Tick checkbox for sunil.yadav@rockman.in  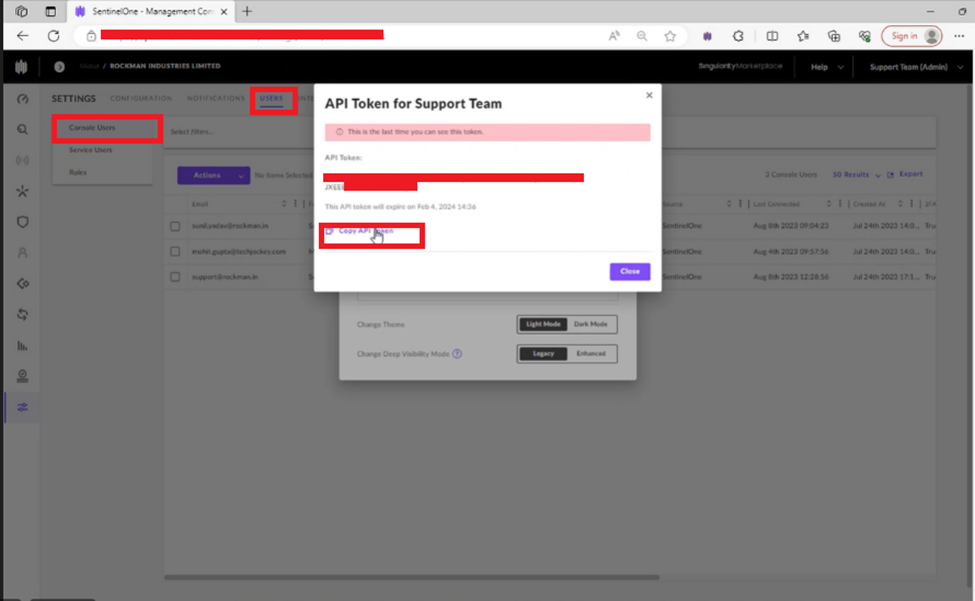[x=175, y=226]
